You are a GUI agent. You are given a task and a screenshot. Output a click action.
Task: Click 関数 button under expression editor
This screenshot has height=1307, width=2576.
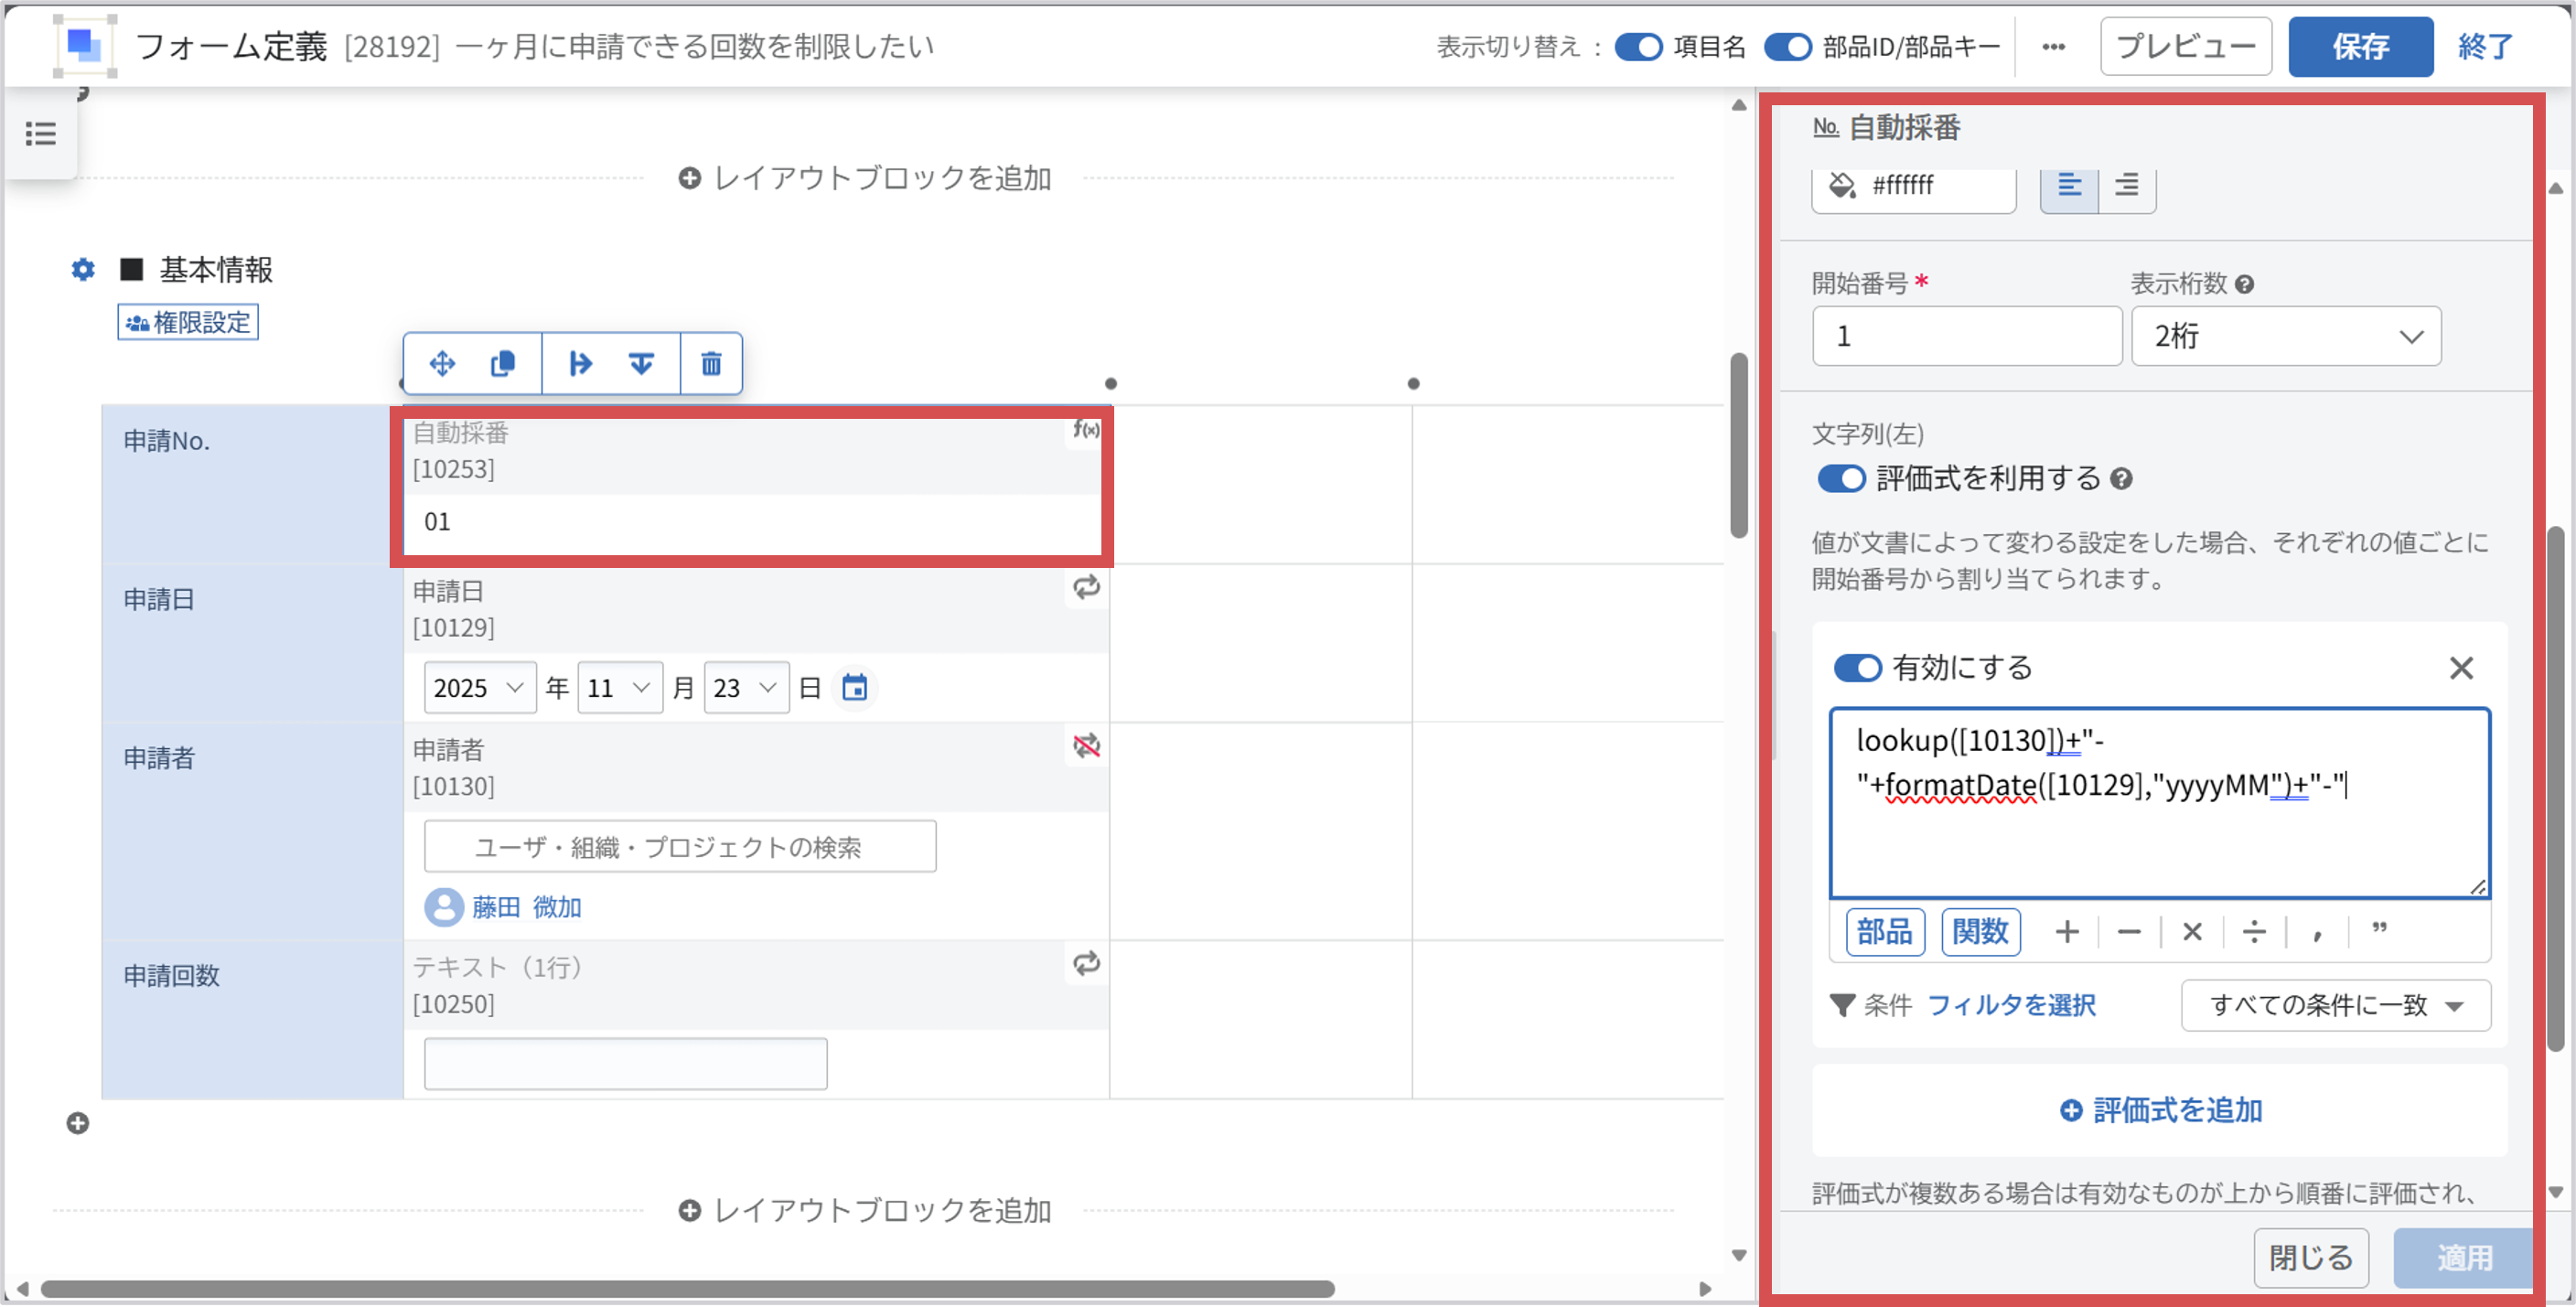coord(1981,932)
